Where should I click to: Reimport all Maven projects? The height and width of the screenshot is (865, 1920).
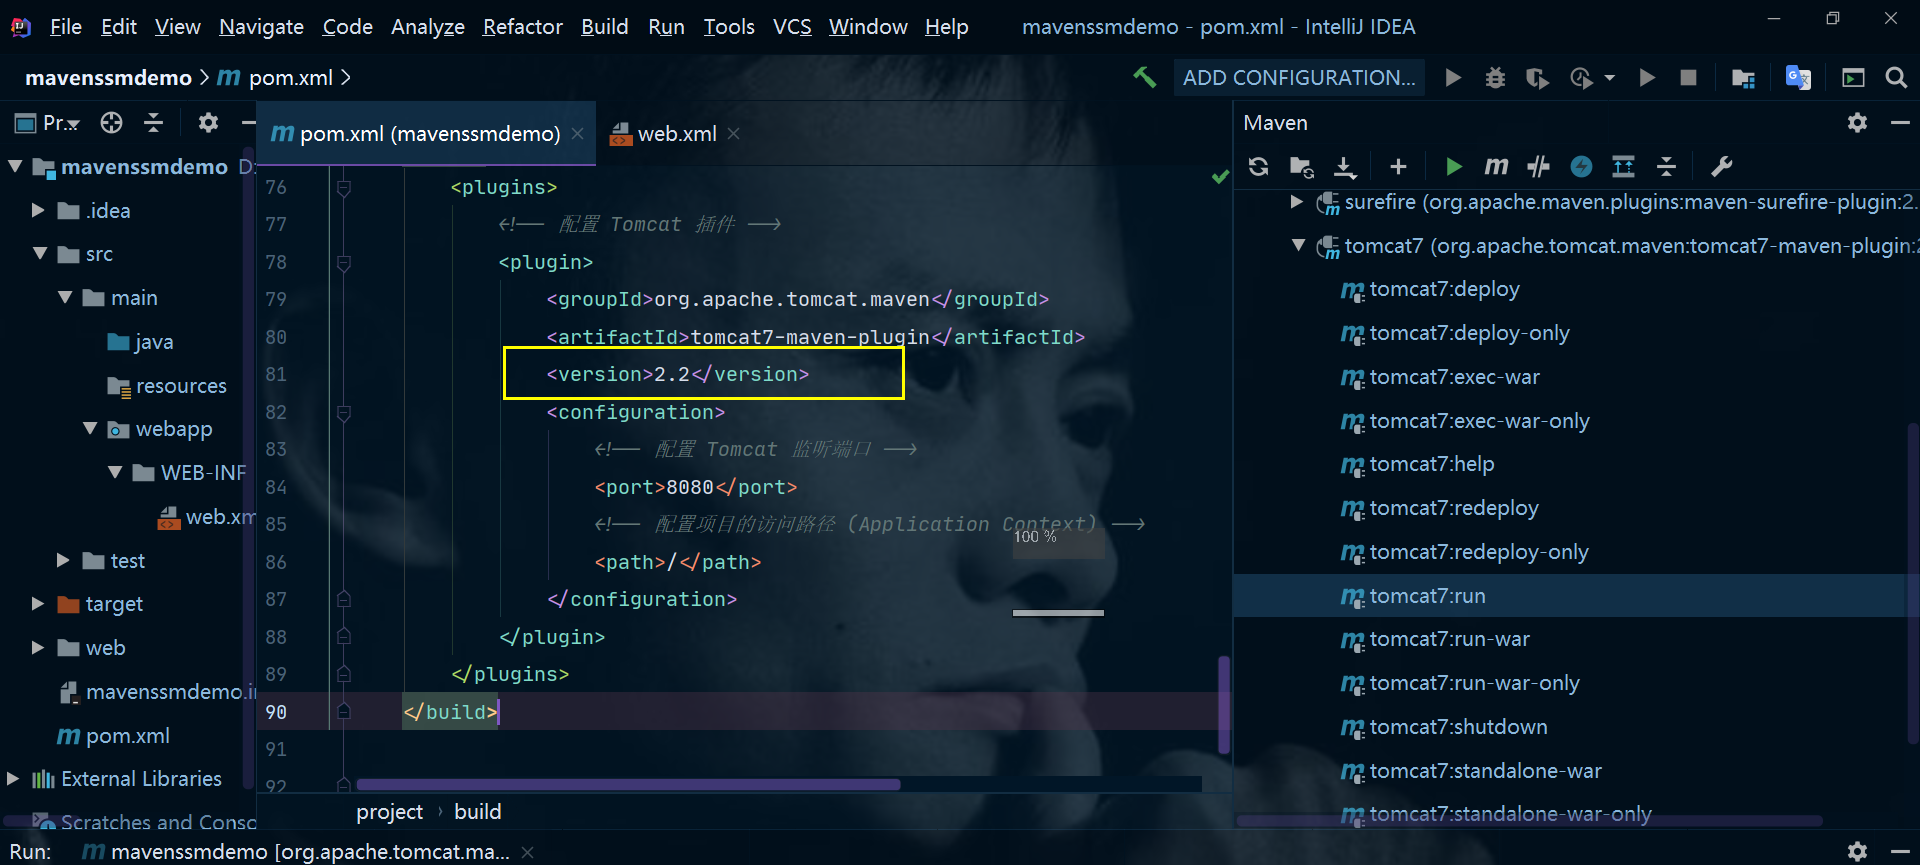(1259, 166)
